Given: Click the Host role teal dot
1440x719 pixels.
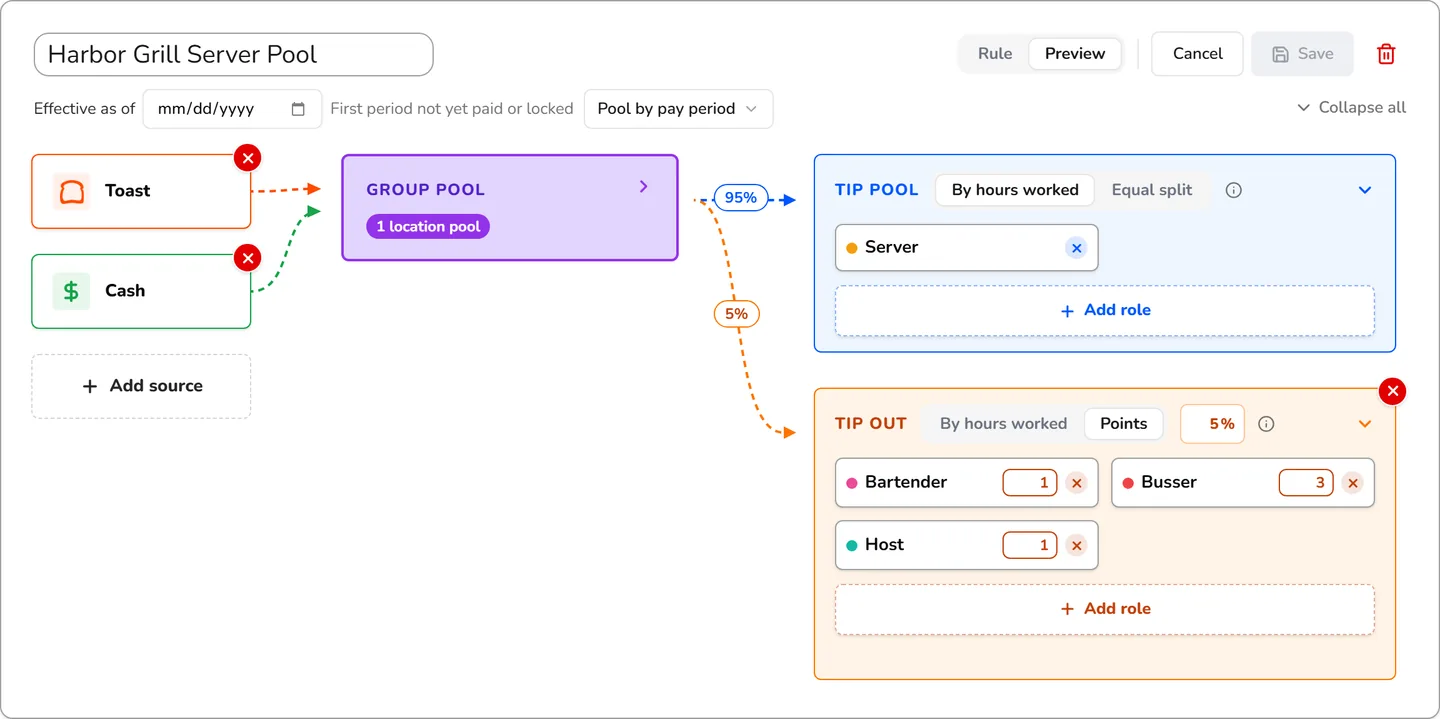Looking at the screenshot, I should [852, 545].
